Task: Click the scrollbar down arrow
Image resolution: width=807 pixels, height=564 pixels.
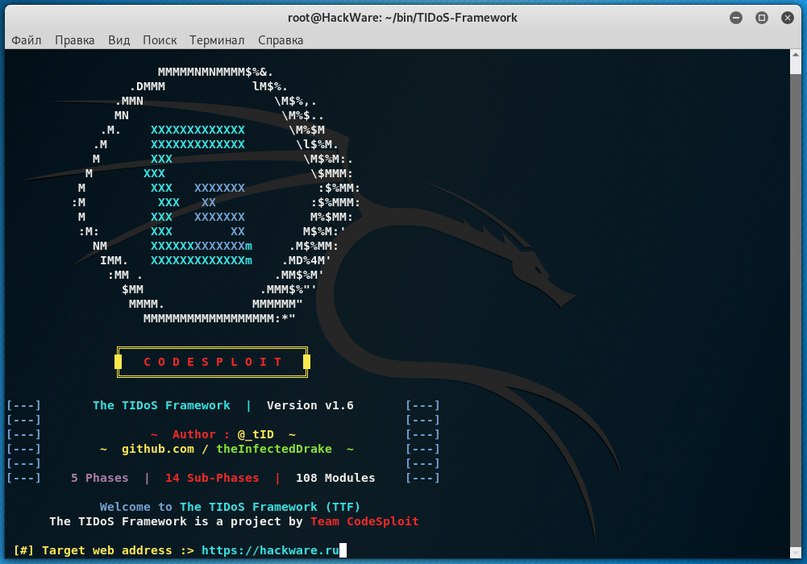Action: [795, 553]
